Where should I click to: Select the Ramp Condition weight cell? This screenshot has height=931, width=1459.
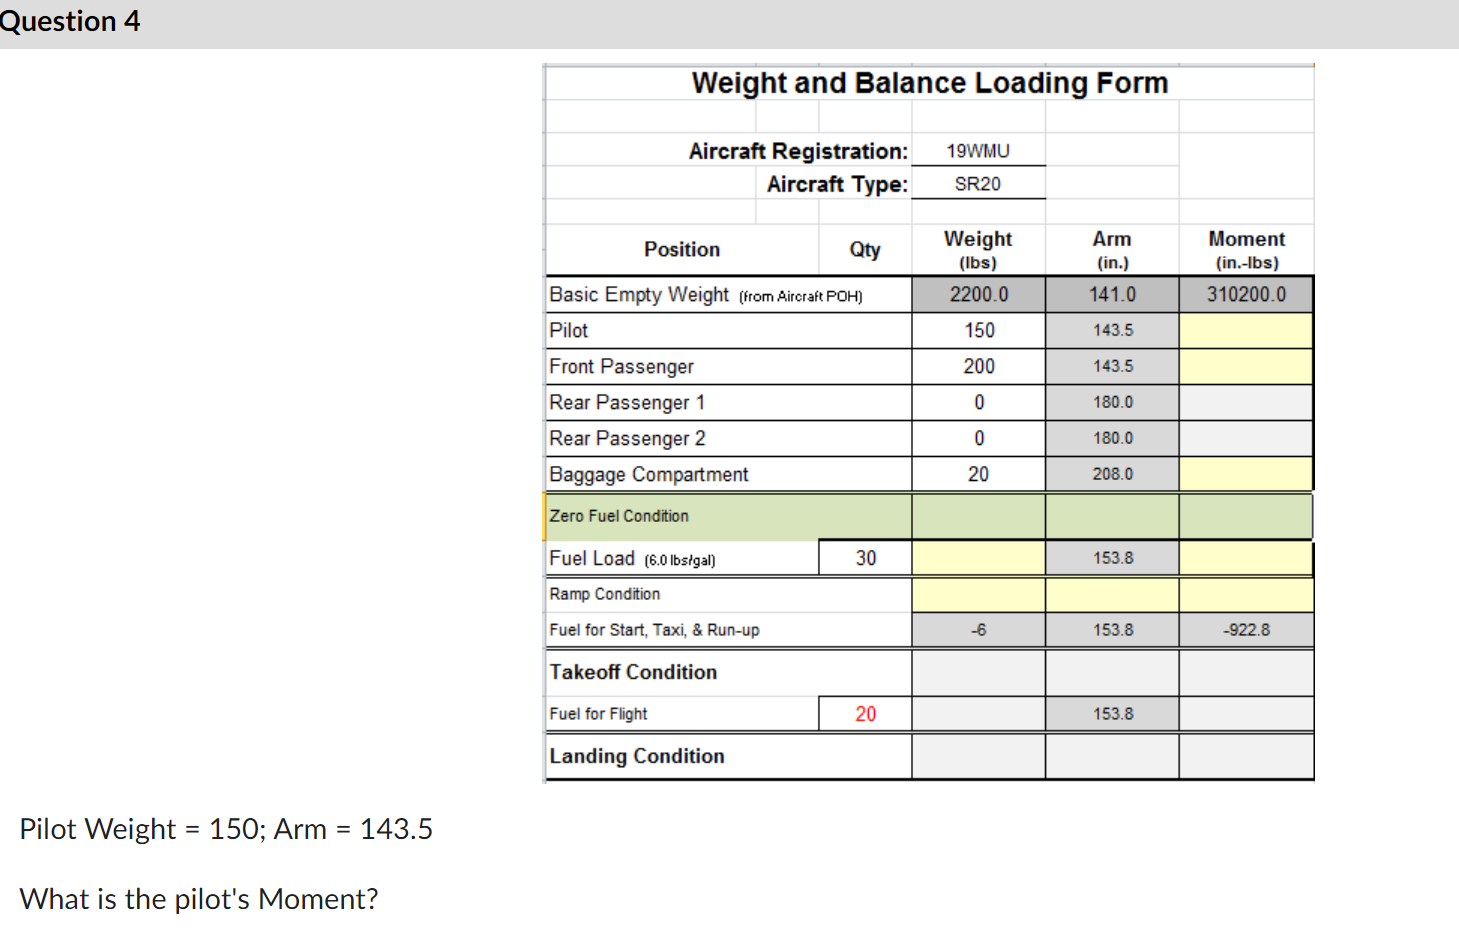pyautogui.click(x=977, y=594)
